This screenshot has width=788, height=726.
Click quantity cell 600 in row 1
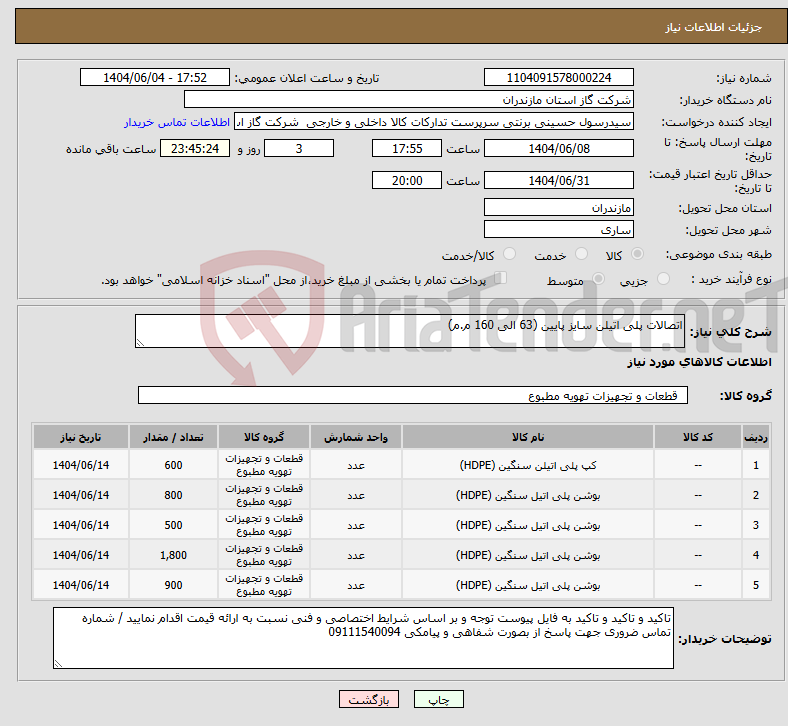click(x=173, y=465)
